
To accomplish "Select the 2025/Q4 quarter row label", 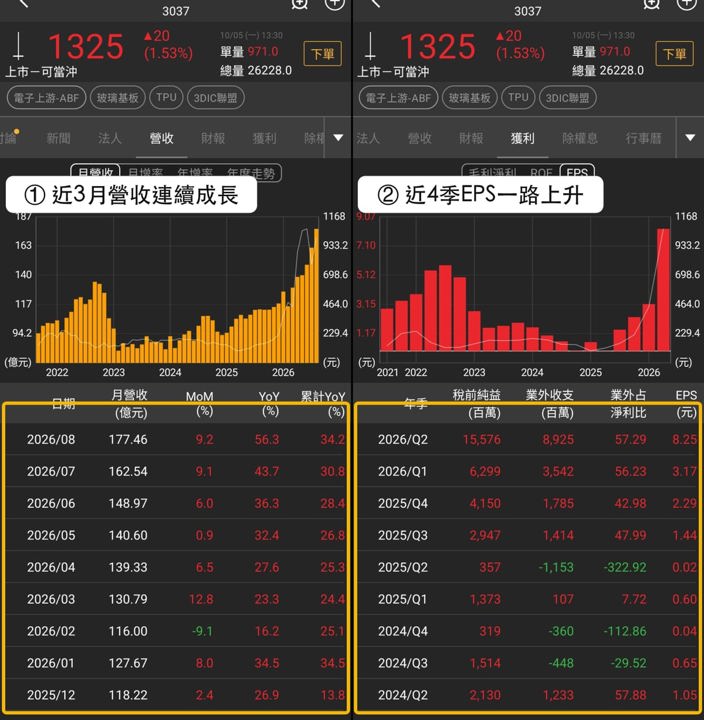I will 403,503.
